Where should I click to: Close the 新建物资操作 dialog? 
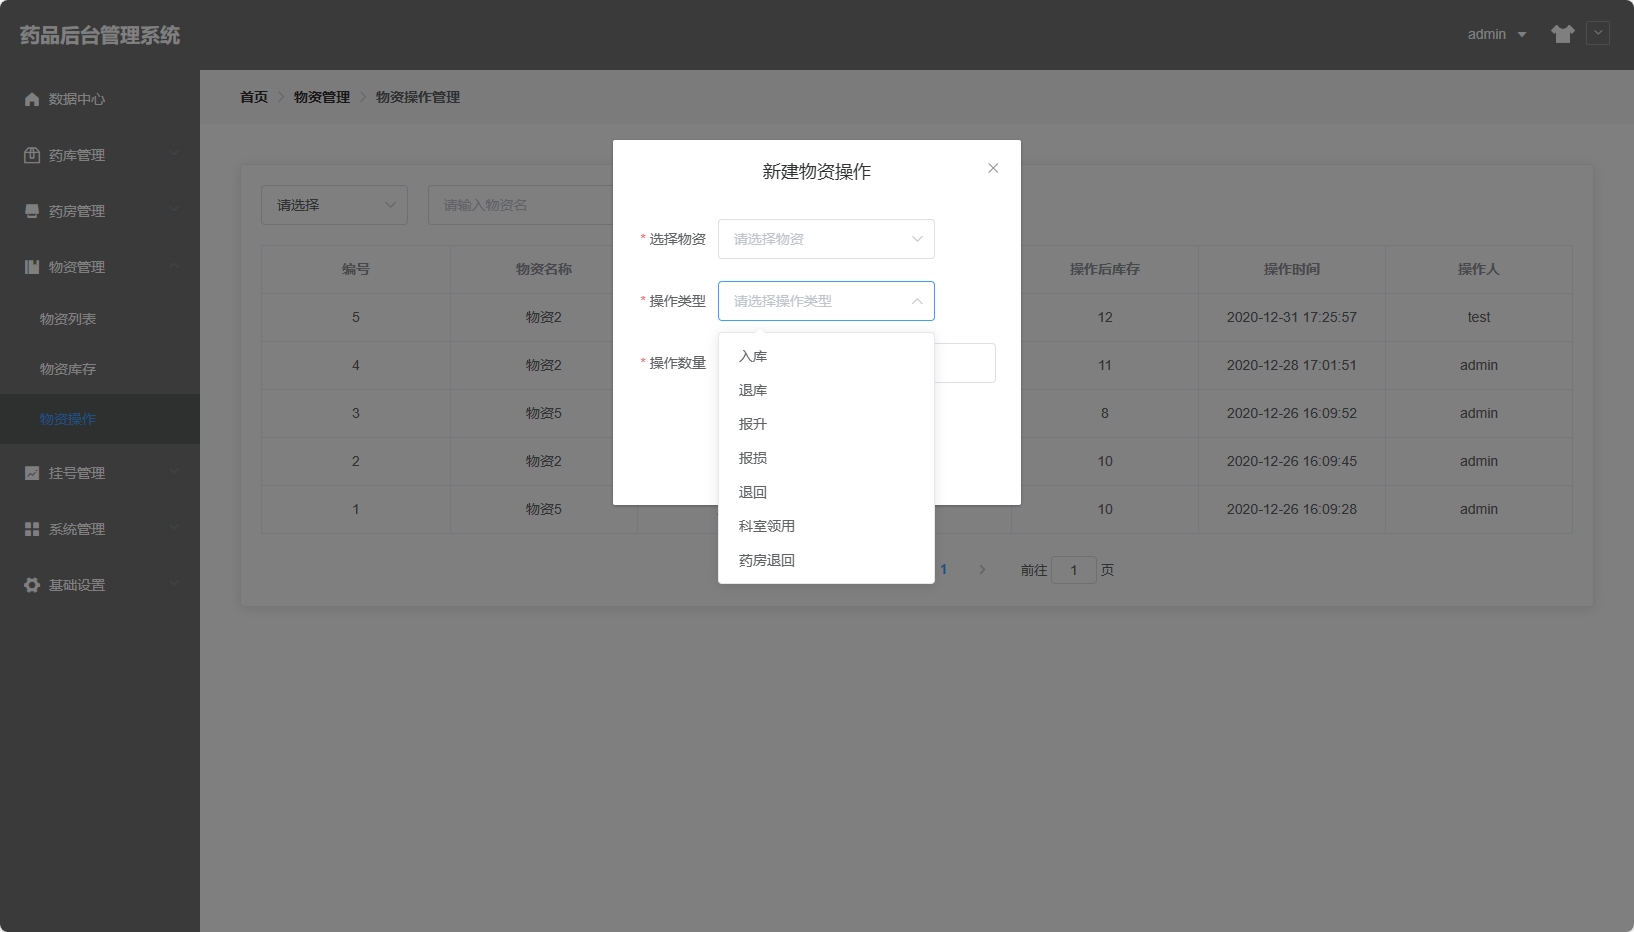pos(993,168)
